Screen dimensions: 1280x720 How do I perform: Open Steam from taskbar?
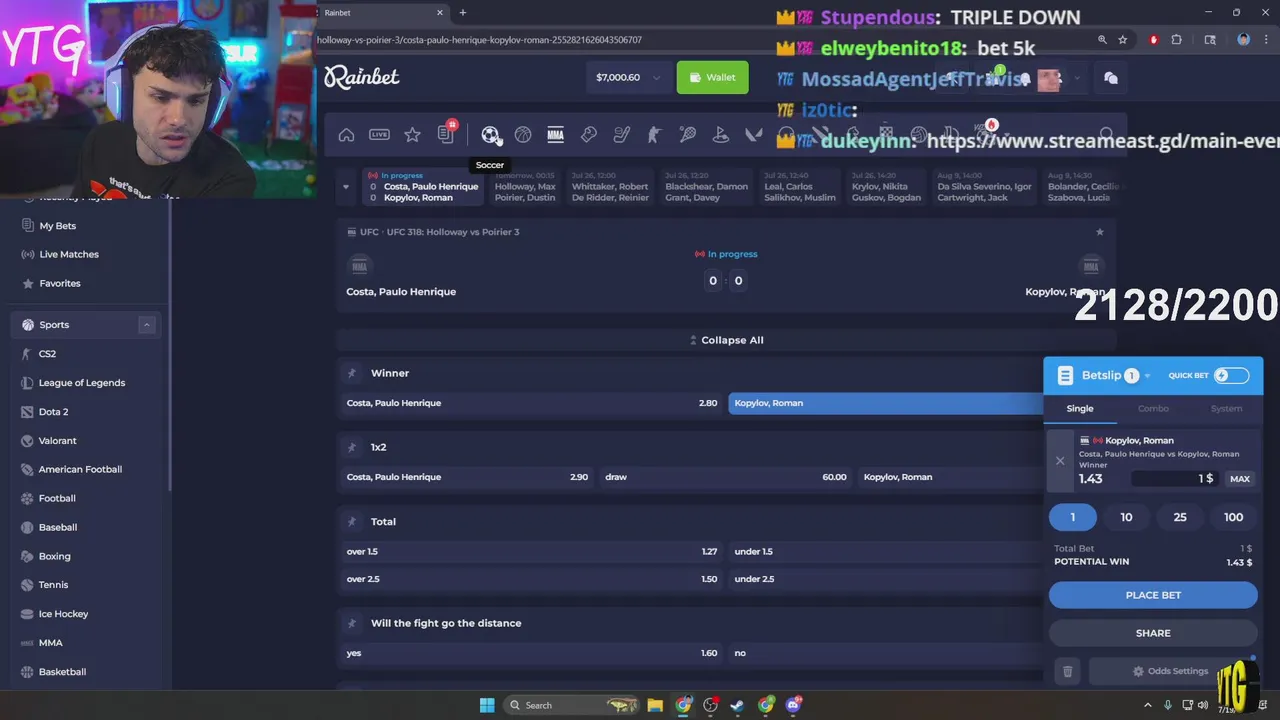coord(737,705)
